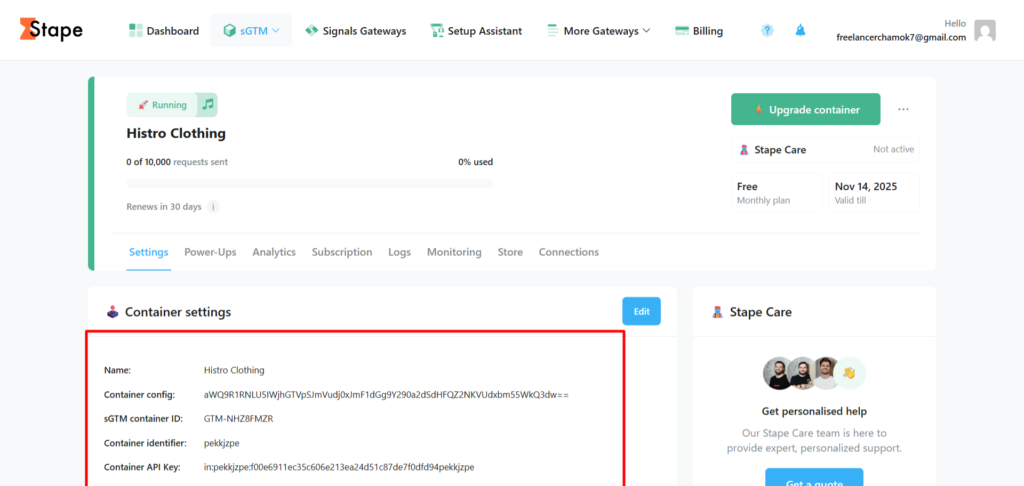Expand the More Gateways menu
The width and height of the screenshot is (1024, 486).
click(598, 31)
